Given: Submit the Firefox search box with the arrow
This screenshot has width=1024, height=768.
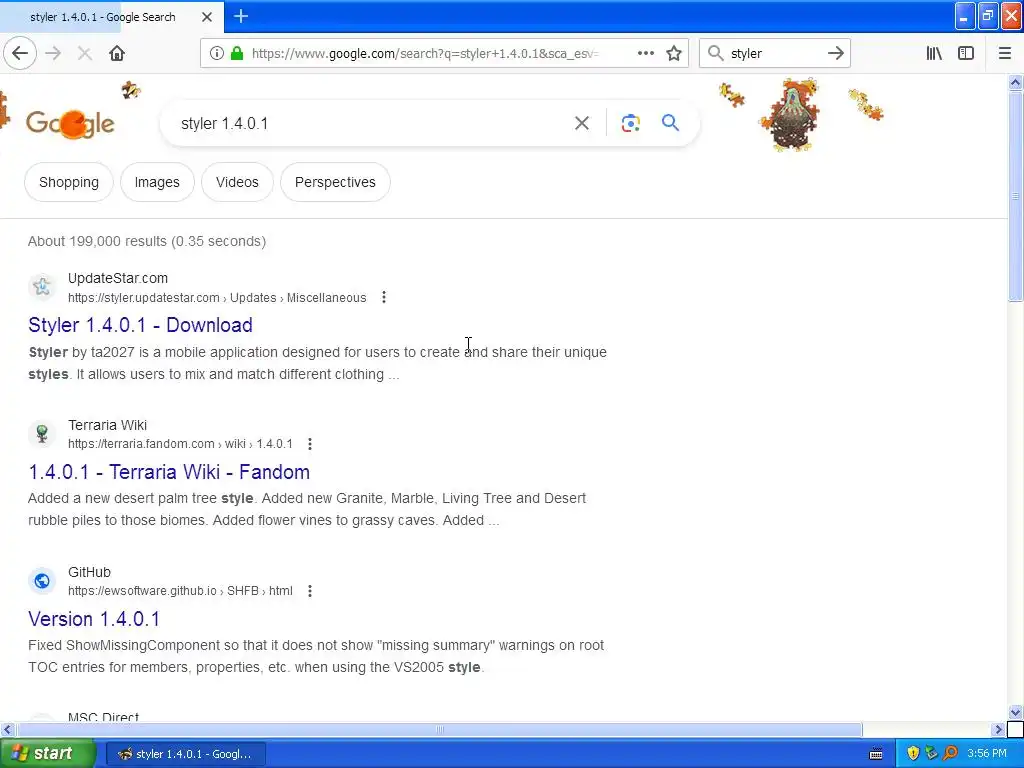Looking at the screenshot, I should (836, 54).
